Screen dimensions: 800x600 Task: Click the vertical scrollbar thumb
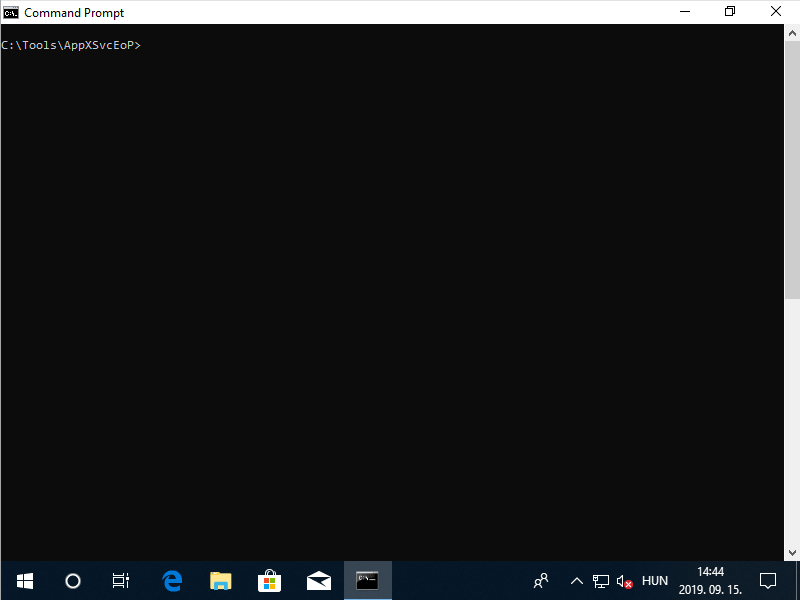[792, 170]
